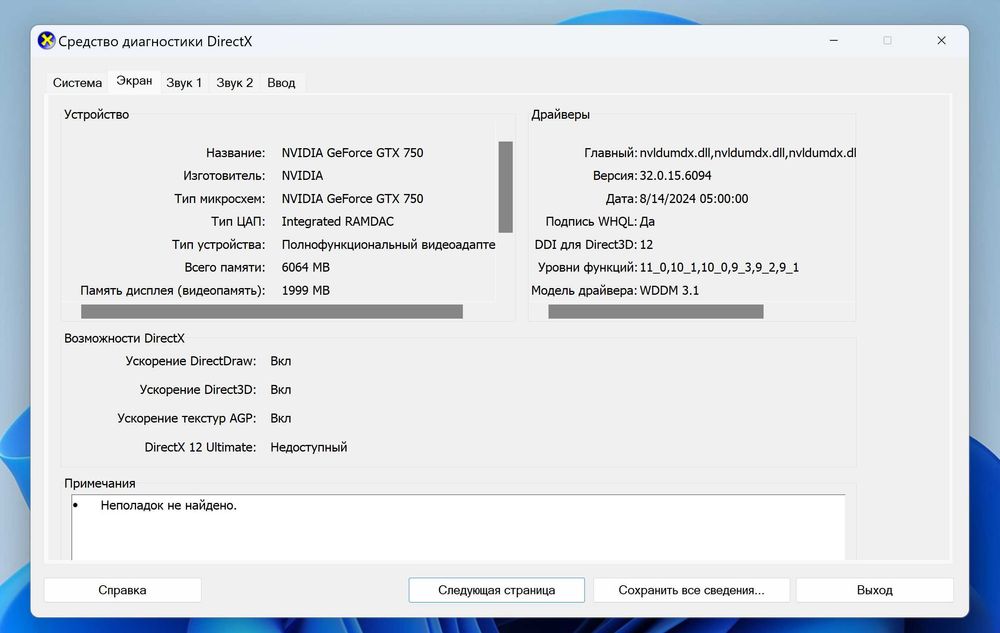Click the 6064 MB total memory value
1000x633 pixels.
click(305, 268)
